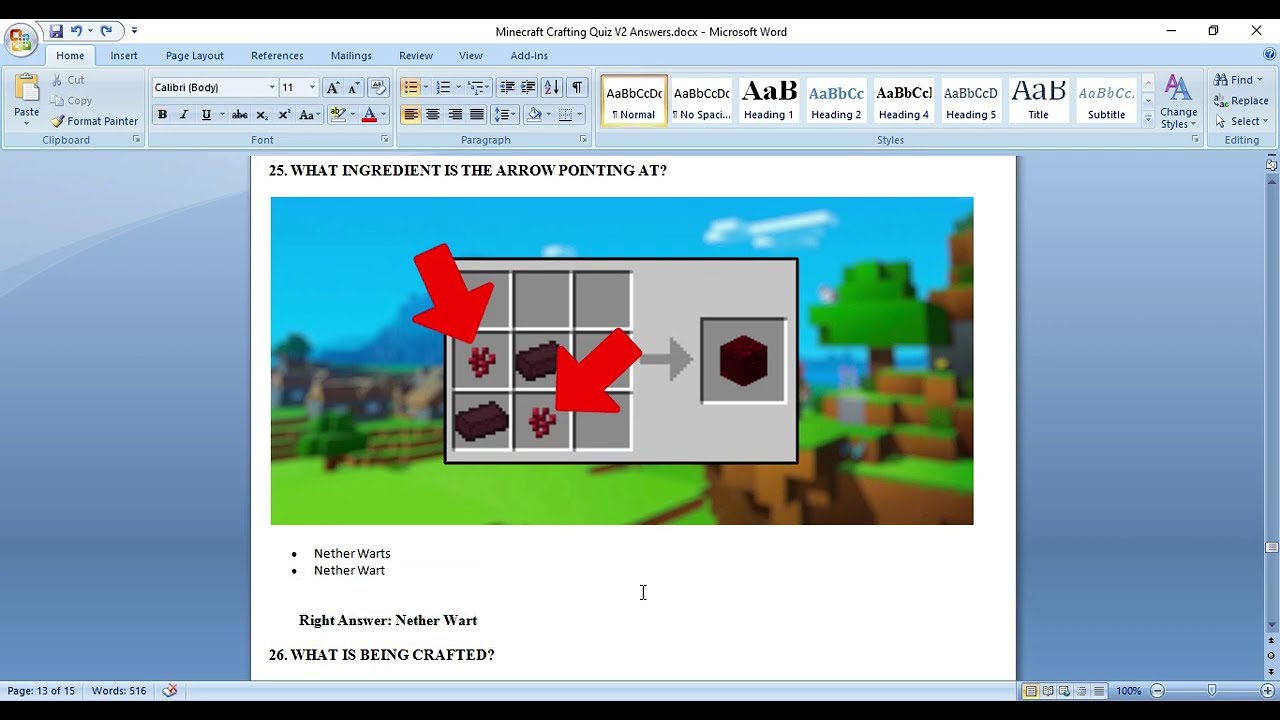Apply the Heading 1 style
Image resolution: width=1280 pixels, height=720 pixels.
[769, 100]
